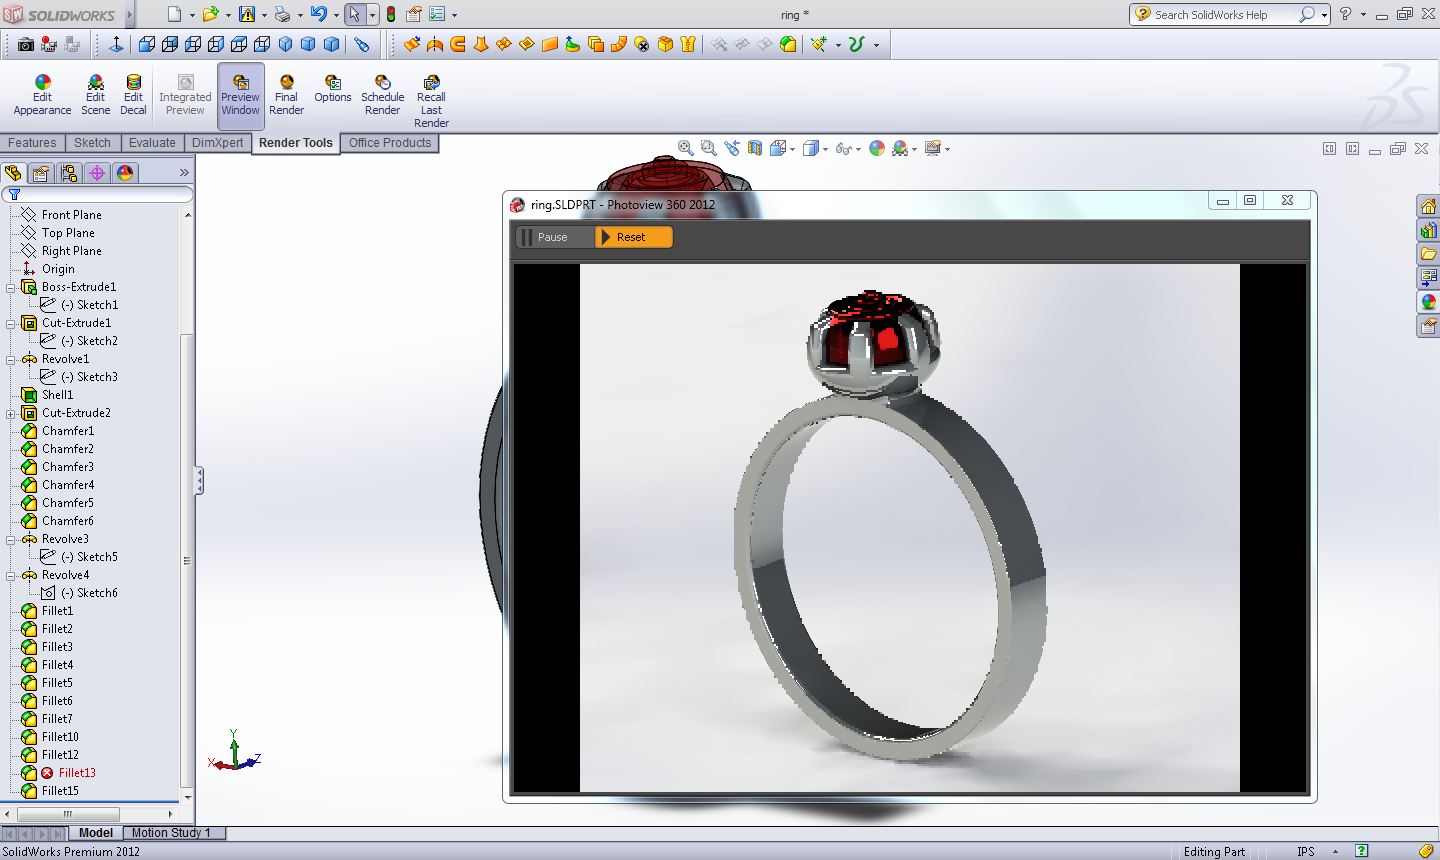This screenshot has height=860, width=1440.
Task: Click the Normal To view icon
Action: 116,44
